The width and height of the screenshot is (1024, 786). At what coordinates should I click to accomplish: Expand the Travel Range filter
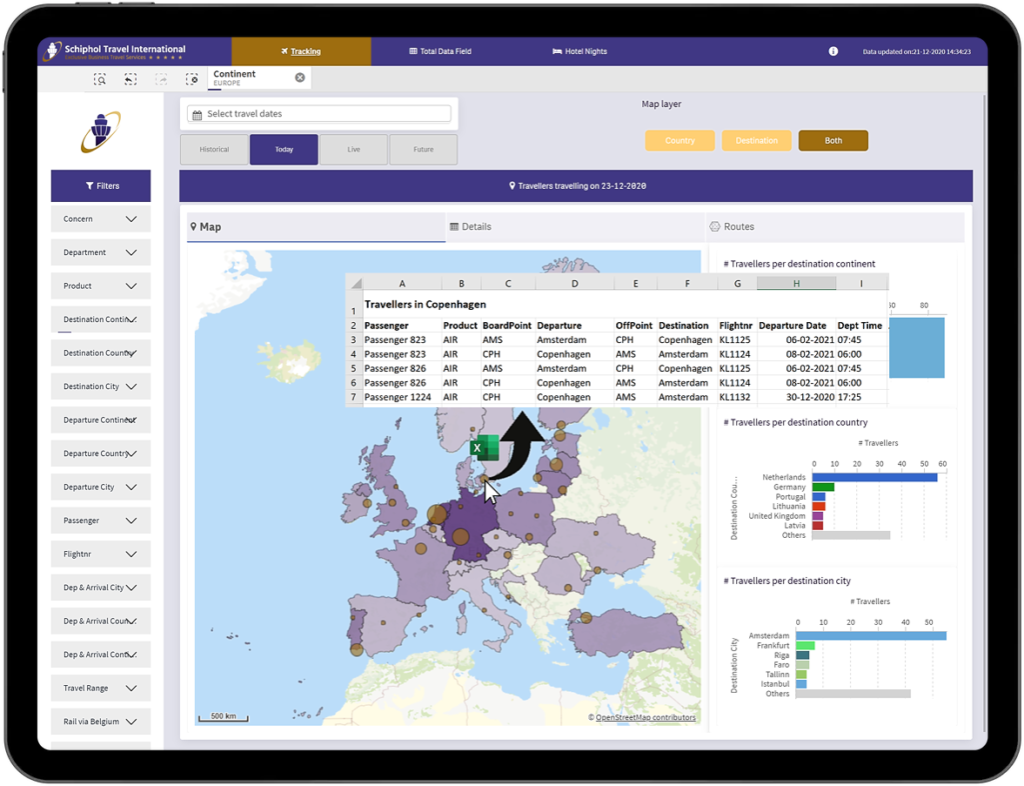pyautogui.click(x=101, y=688)
